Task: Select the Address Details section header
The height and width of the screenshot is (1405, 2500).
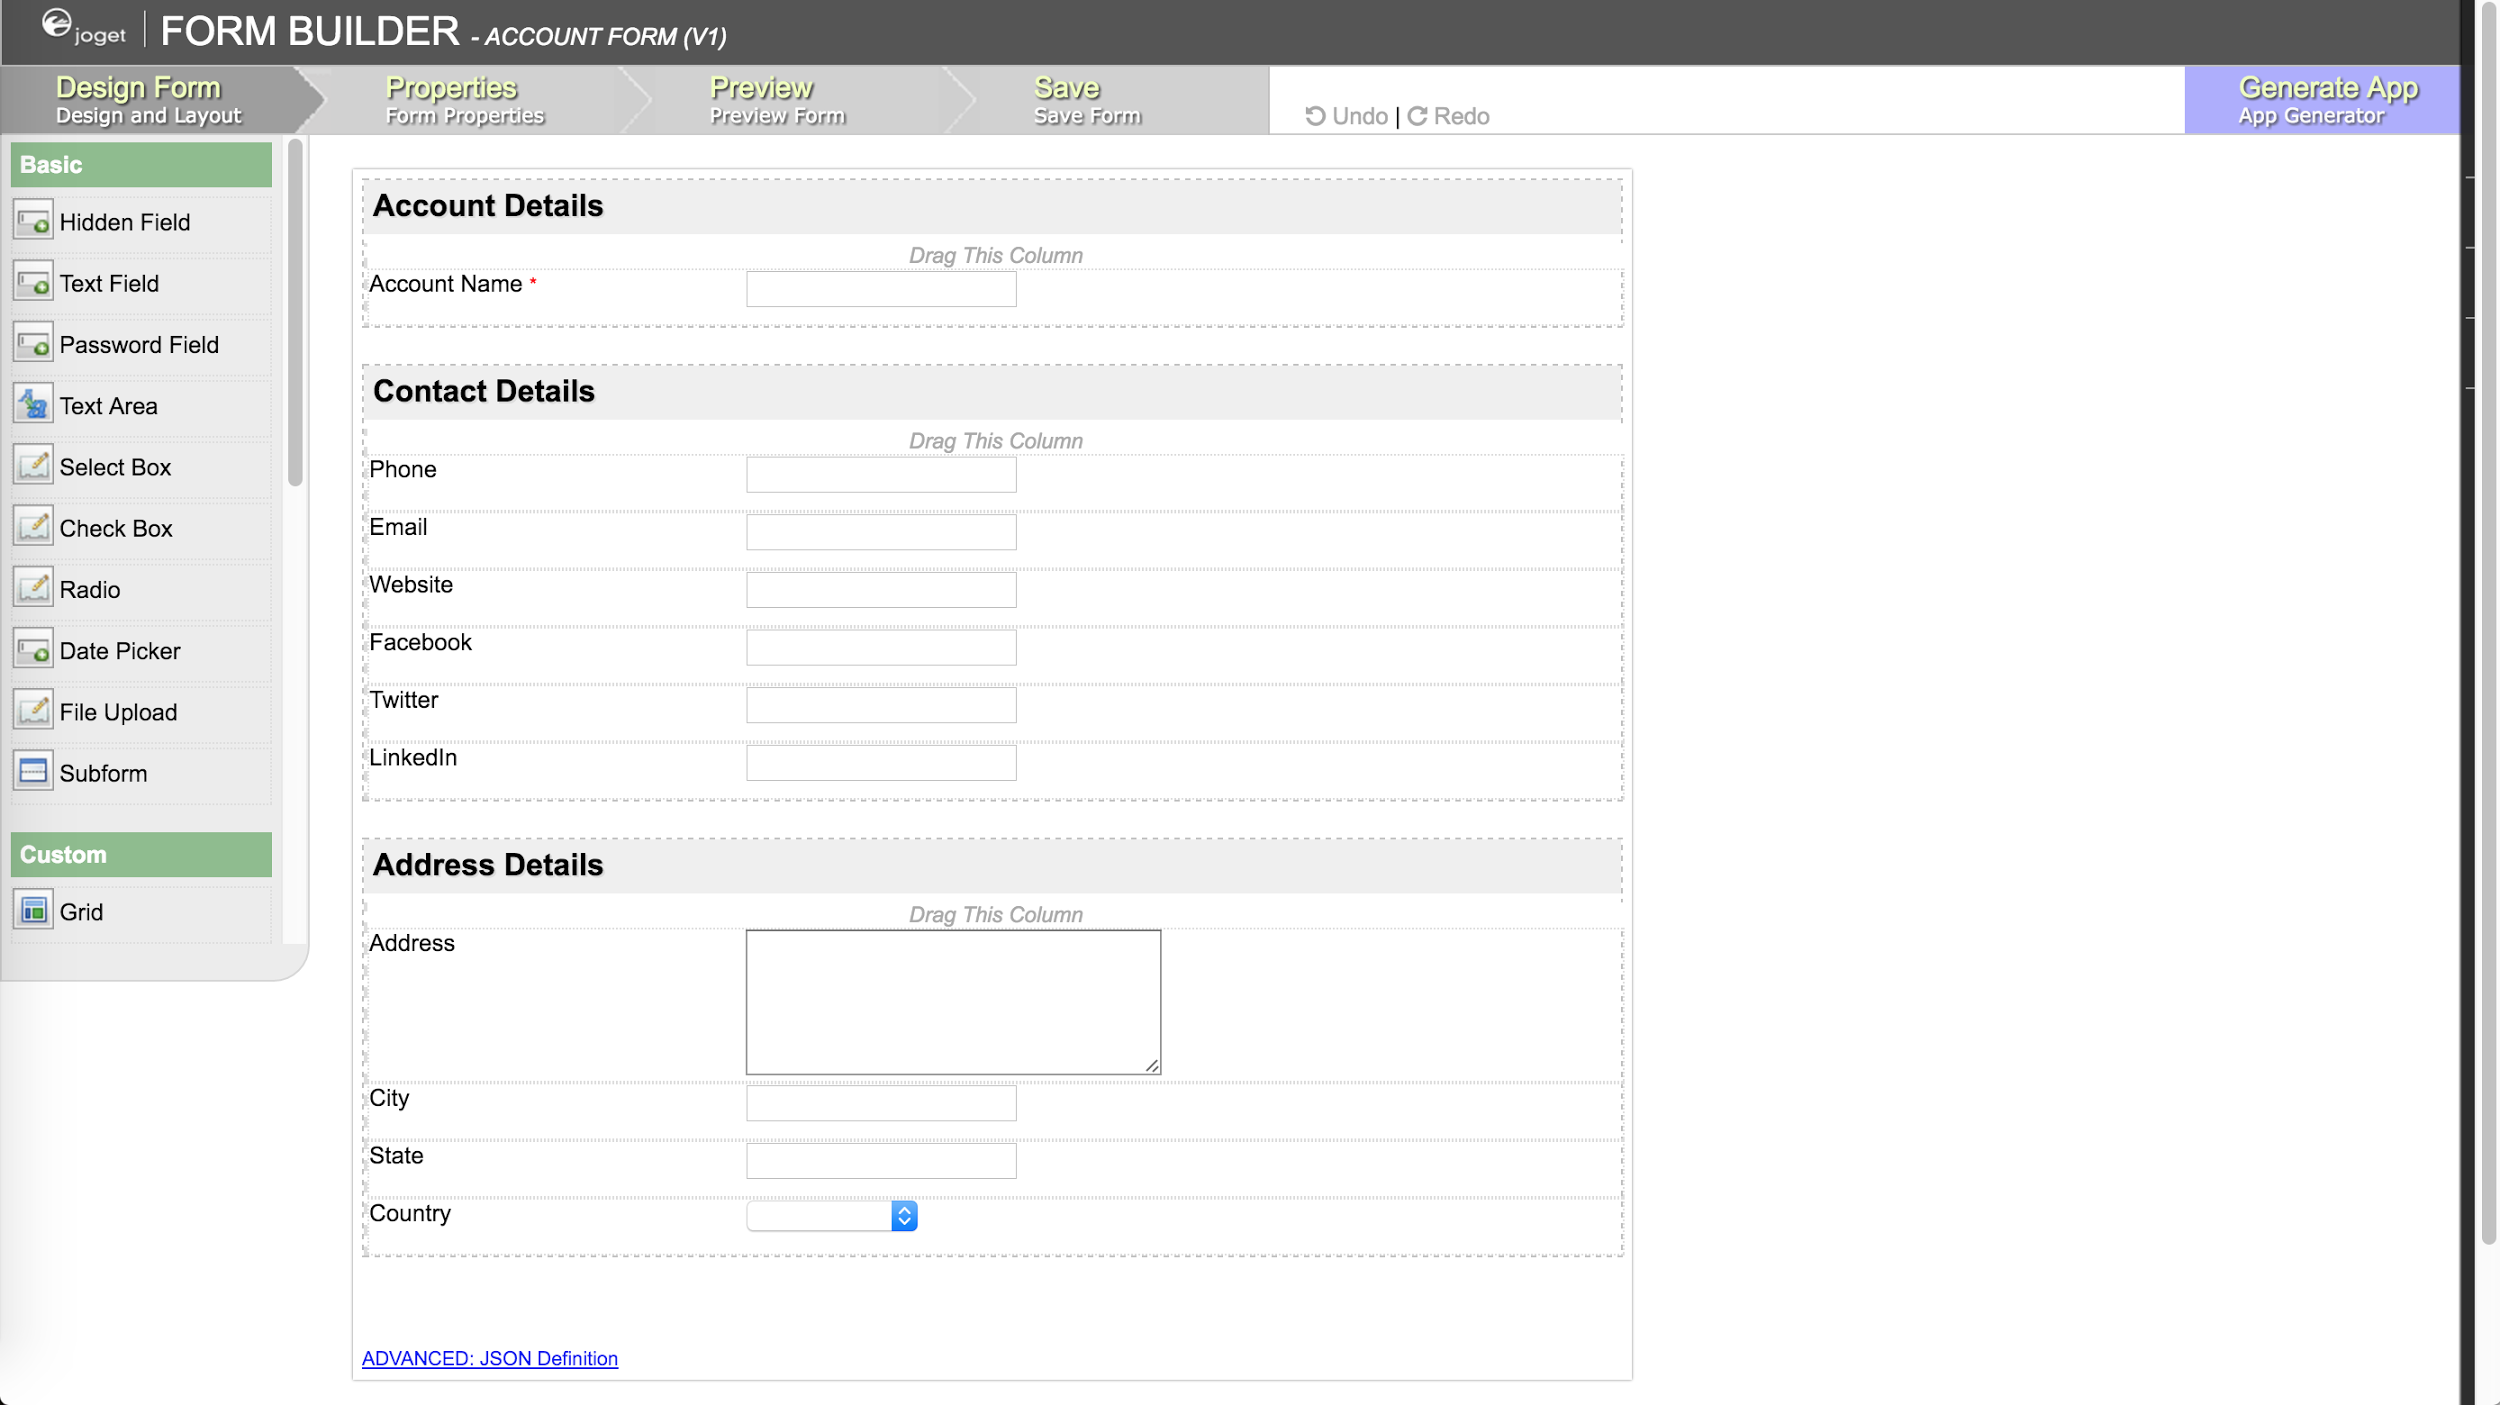Action: pyautogui.click(x=992, y=865)
